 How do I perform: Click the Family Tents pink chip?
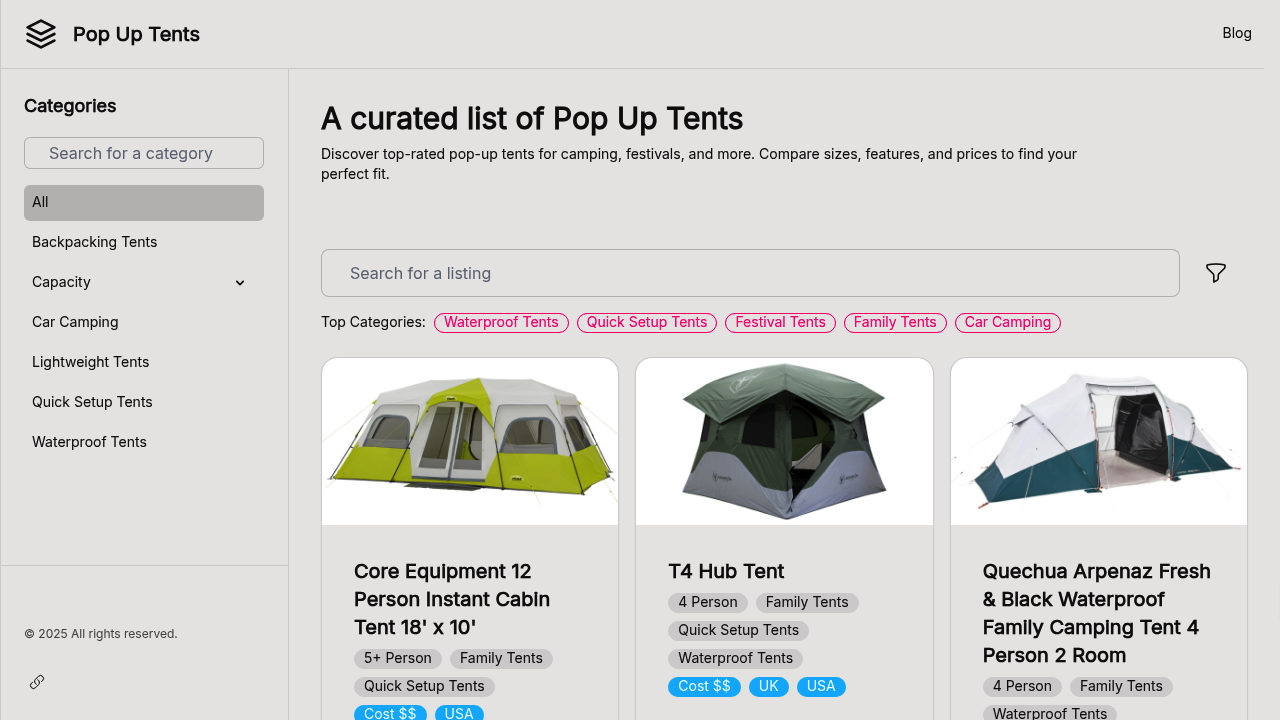tap(895, 322)
